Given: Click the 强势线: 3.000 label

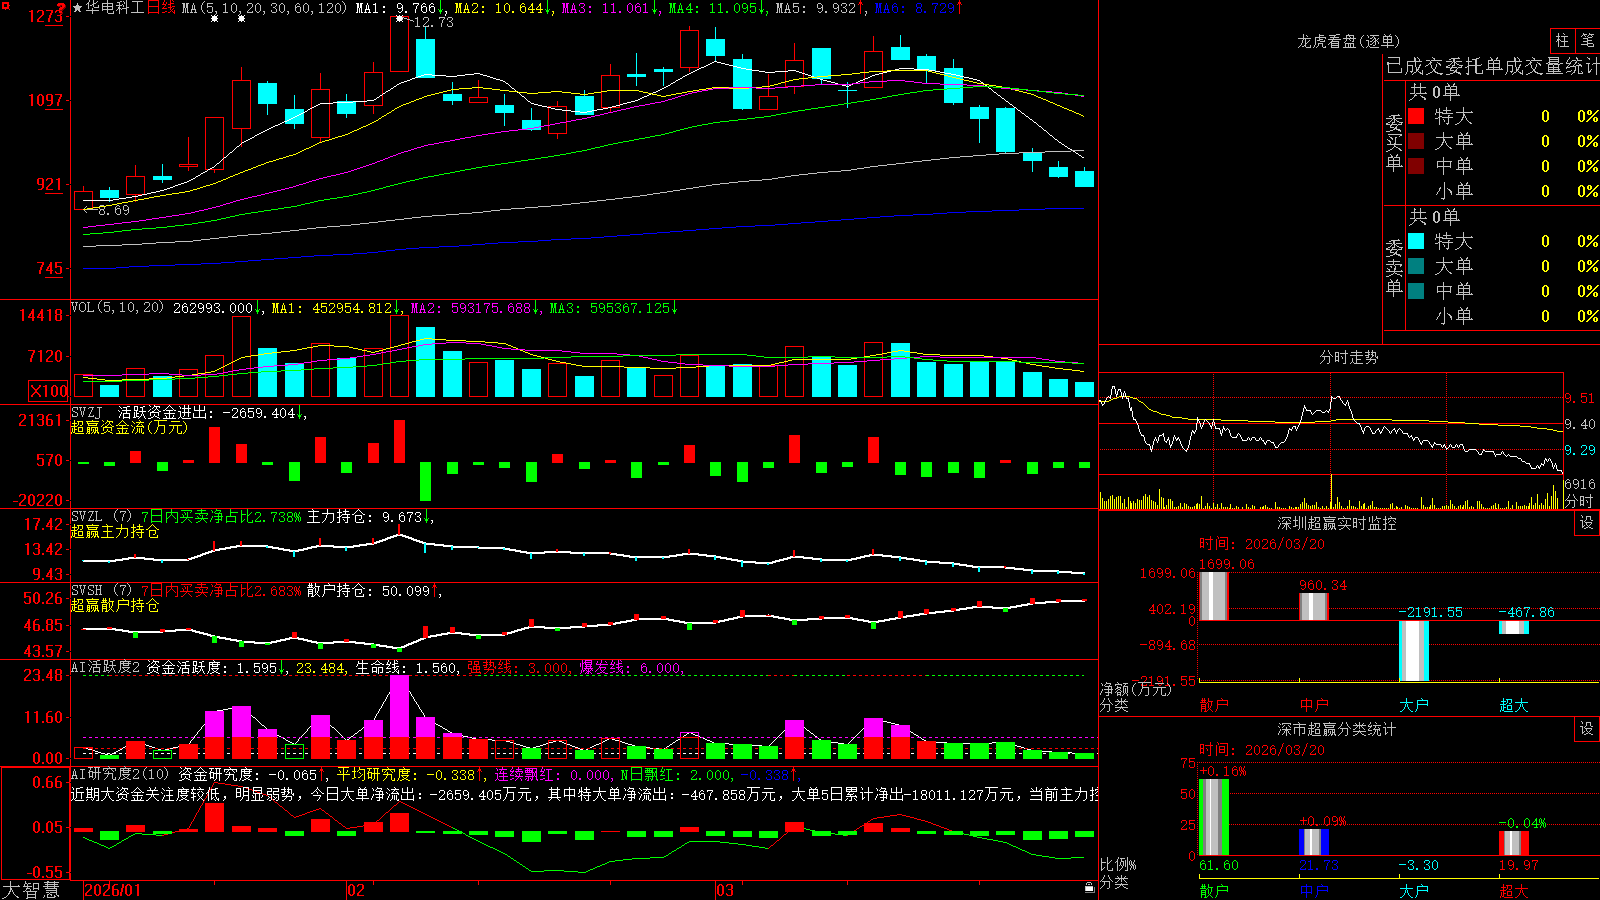Looking at the screenshot, I should [518, 668].
